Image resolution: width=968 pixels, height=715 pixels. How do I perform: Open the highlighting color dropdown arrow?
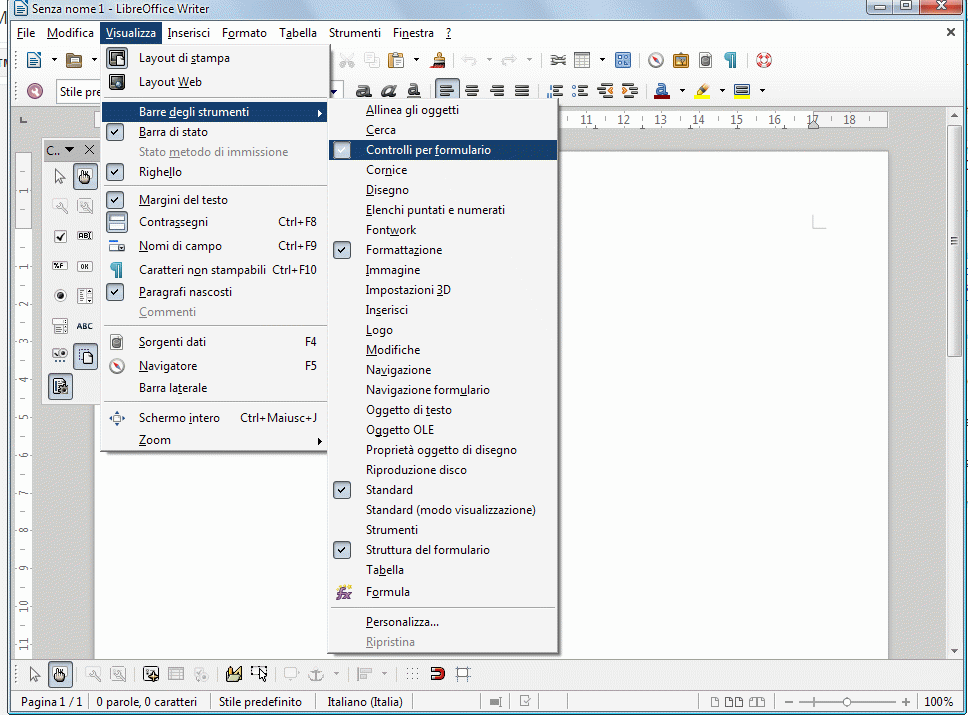pos(722,90)
